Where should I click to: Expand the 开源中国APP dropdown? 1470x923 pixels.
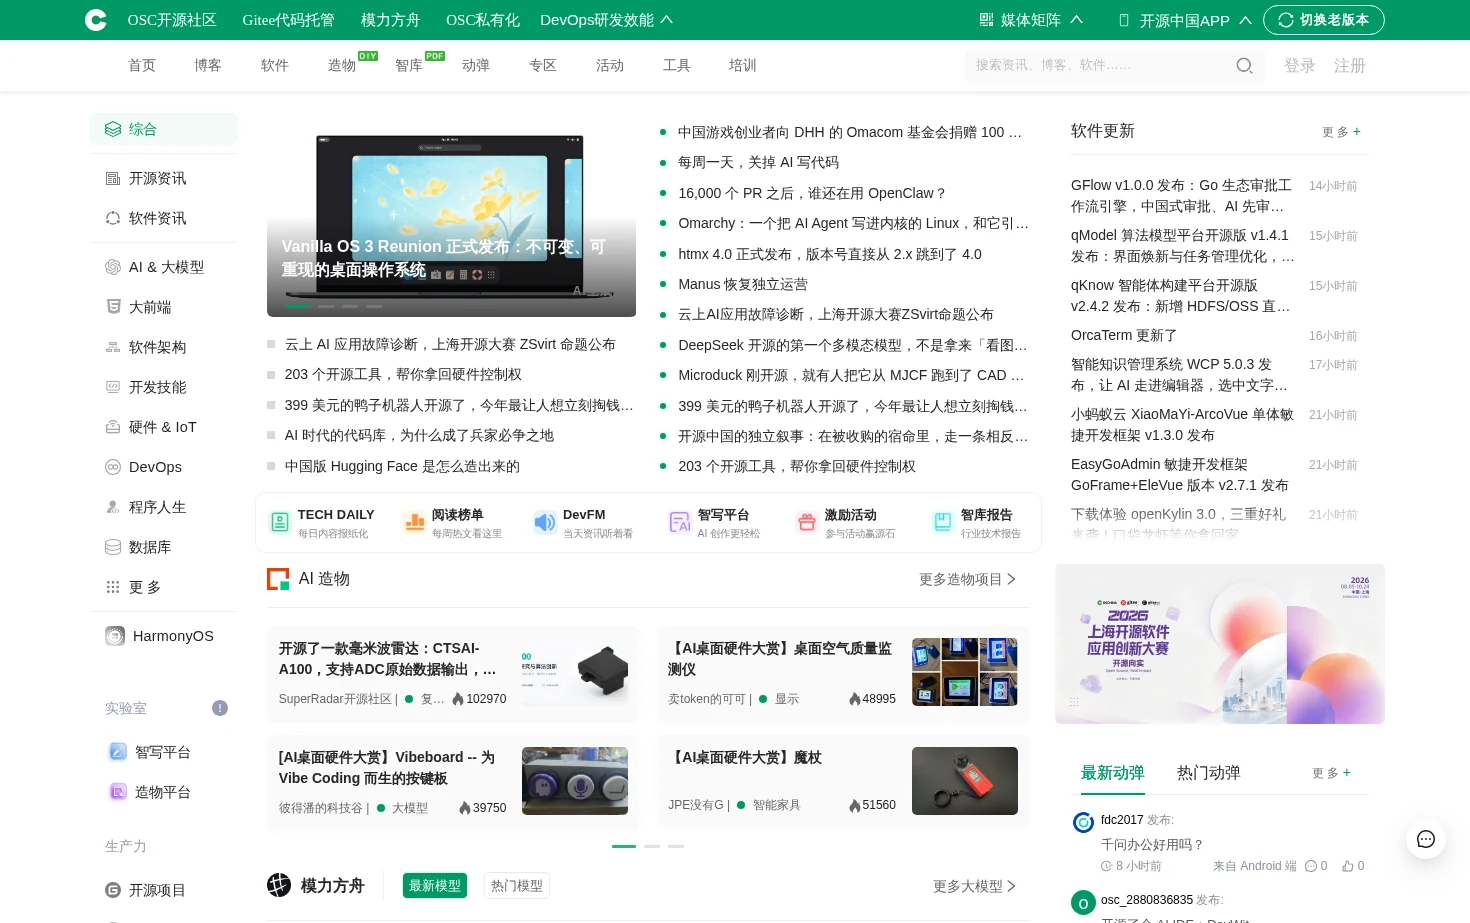pos(1185,20)
